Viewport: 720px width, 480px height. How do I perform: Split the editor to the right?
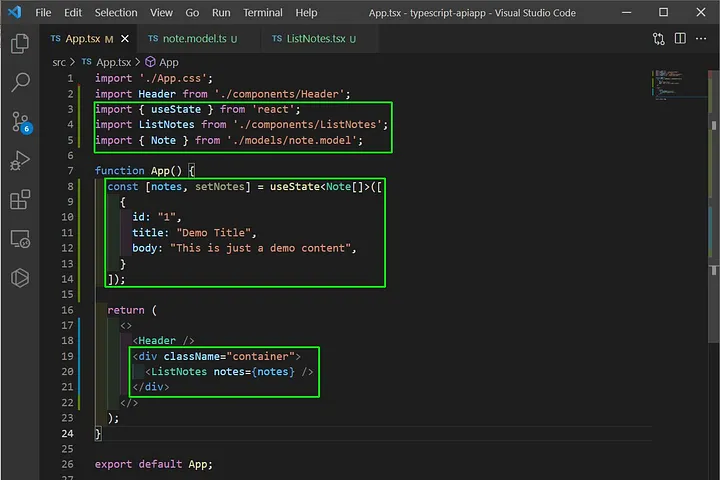click(680, 39)
